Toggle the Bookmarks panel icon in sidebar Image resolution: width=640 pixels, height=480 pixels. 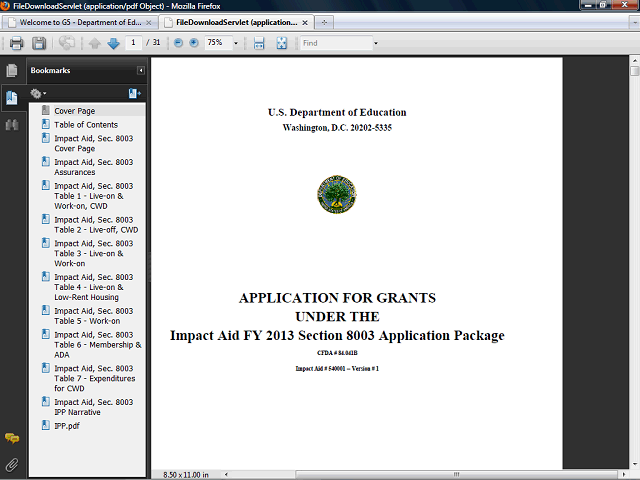(12, 97)
